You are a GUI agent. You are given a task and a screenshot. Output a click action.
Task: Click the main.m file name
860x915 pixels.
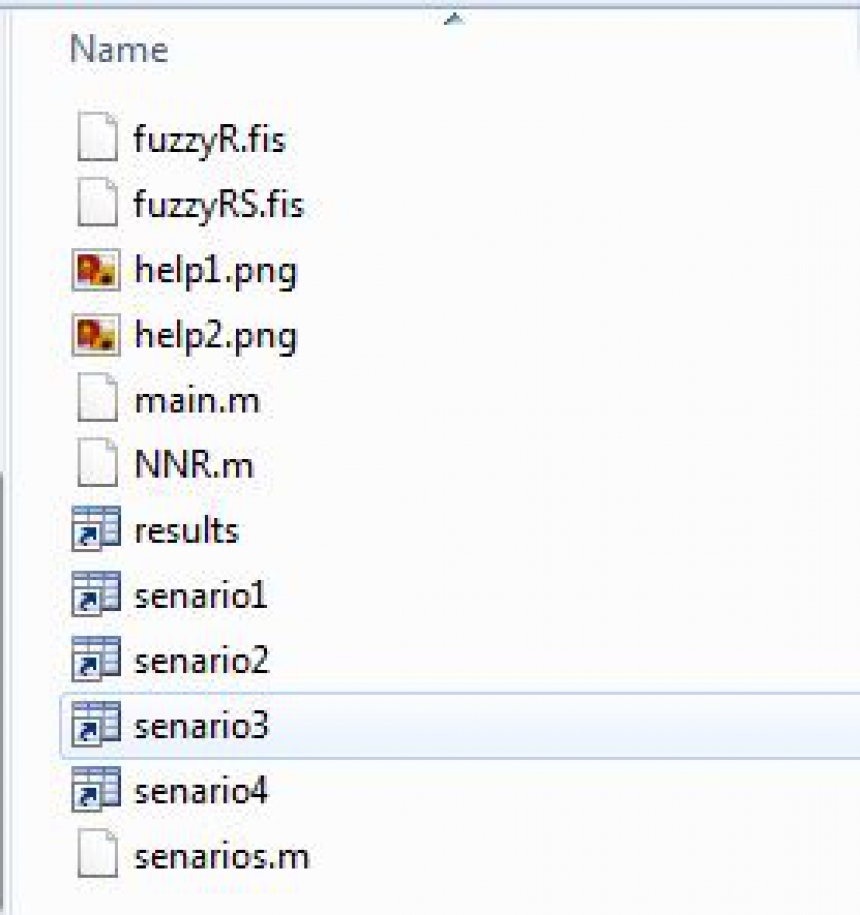pos(197,401)
